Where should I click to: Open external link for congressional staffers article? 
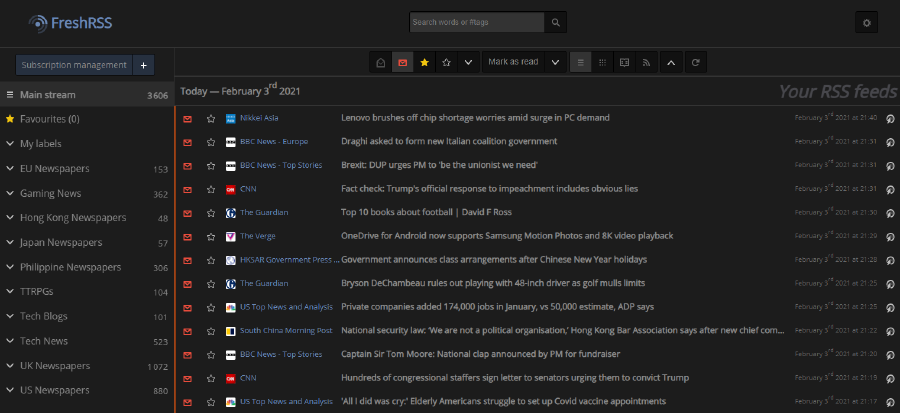point(890,379)
